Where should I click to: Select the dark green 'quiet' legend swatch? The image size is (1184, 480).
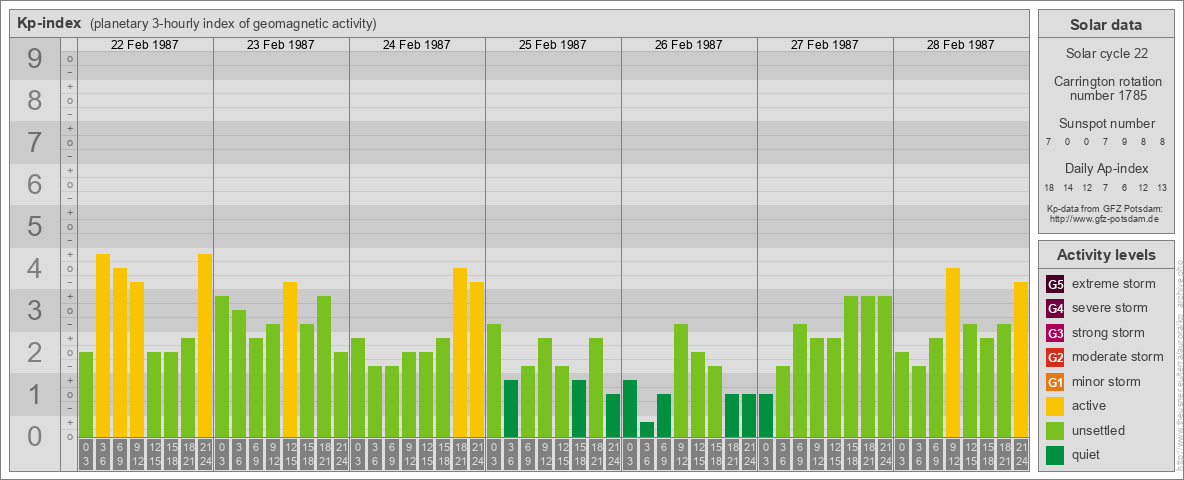pyautogui.click(x=1055, y=455)
